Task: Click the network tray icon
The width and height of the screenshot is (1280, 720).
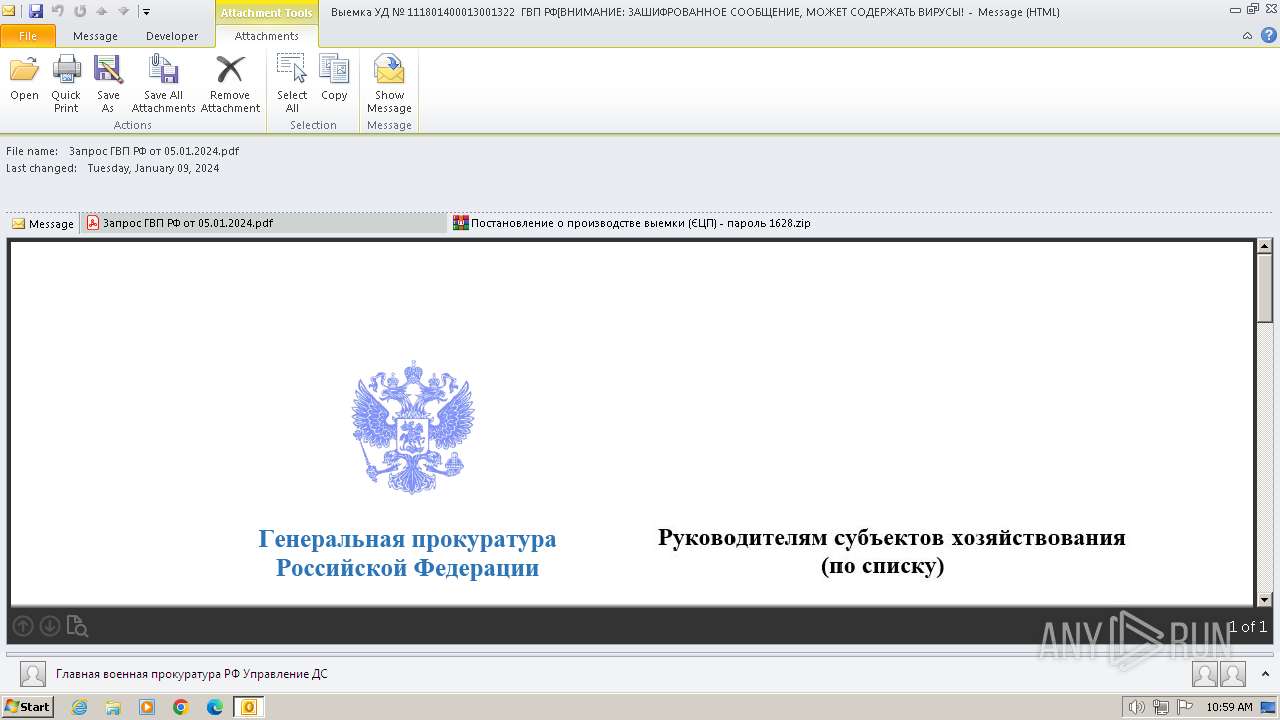Action: (1161, 707)
